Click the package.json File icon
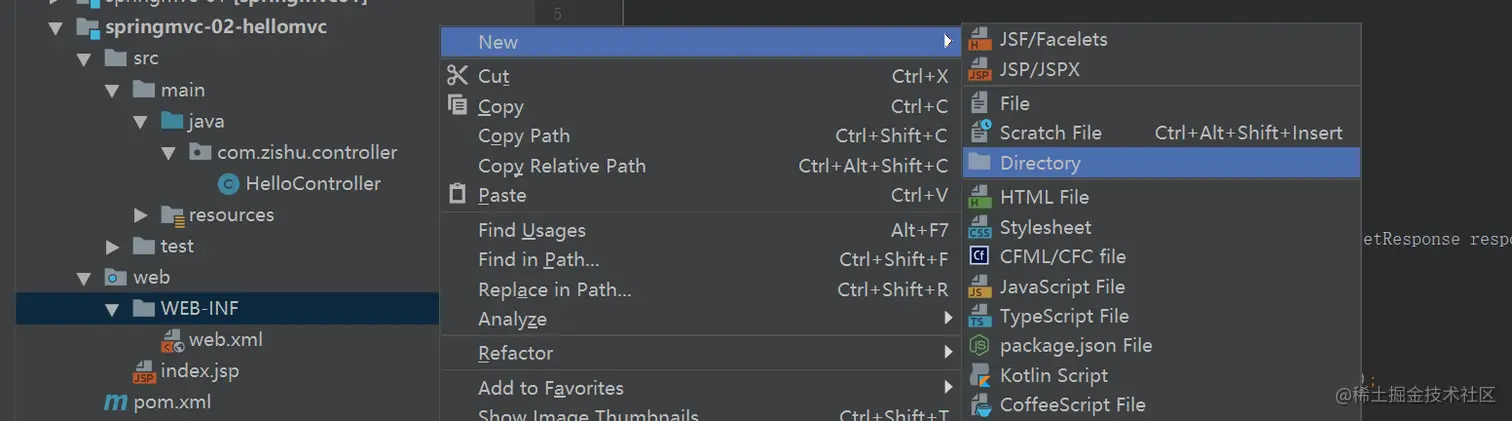This screenshot has width=1512, height=421. point(980,346)
